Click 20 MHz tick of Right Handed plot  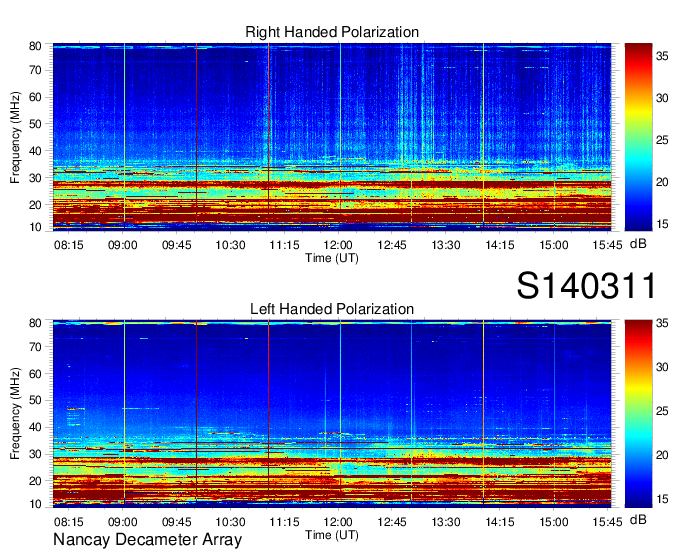[x=35, y=205]
